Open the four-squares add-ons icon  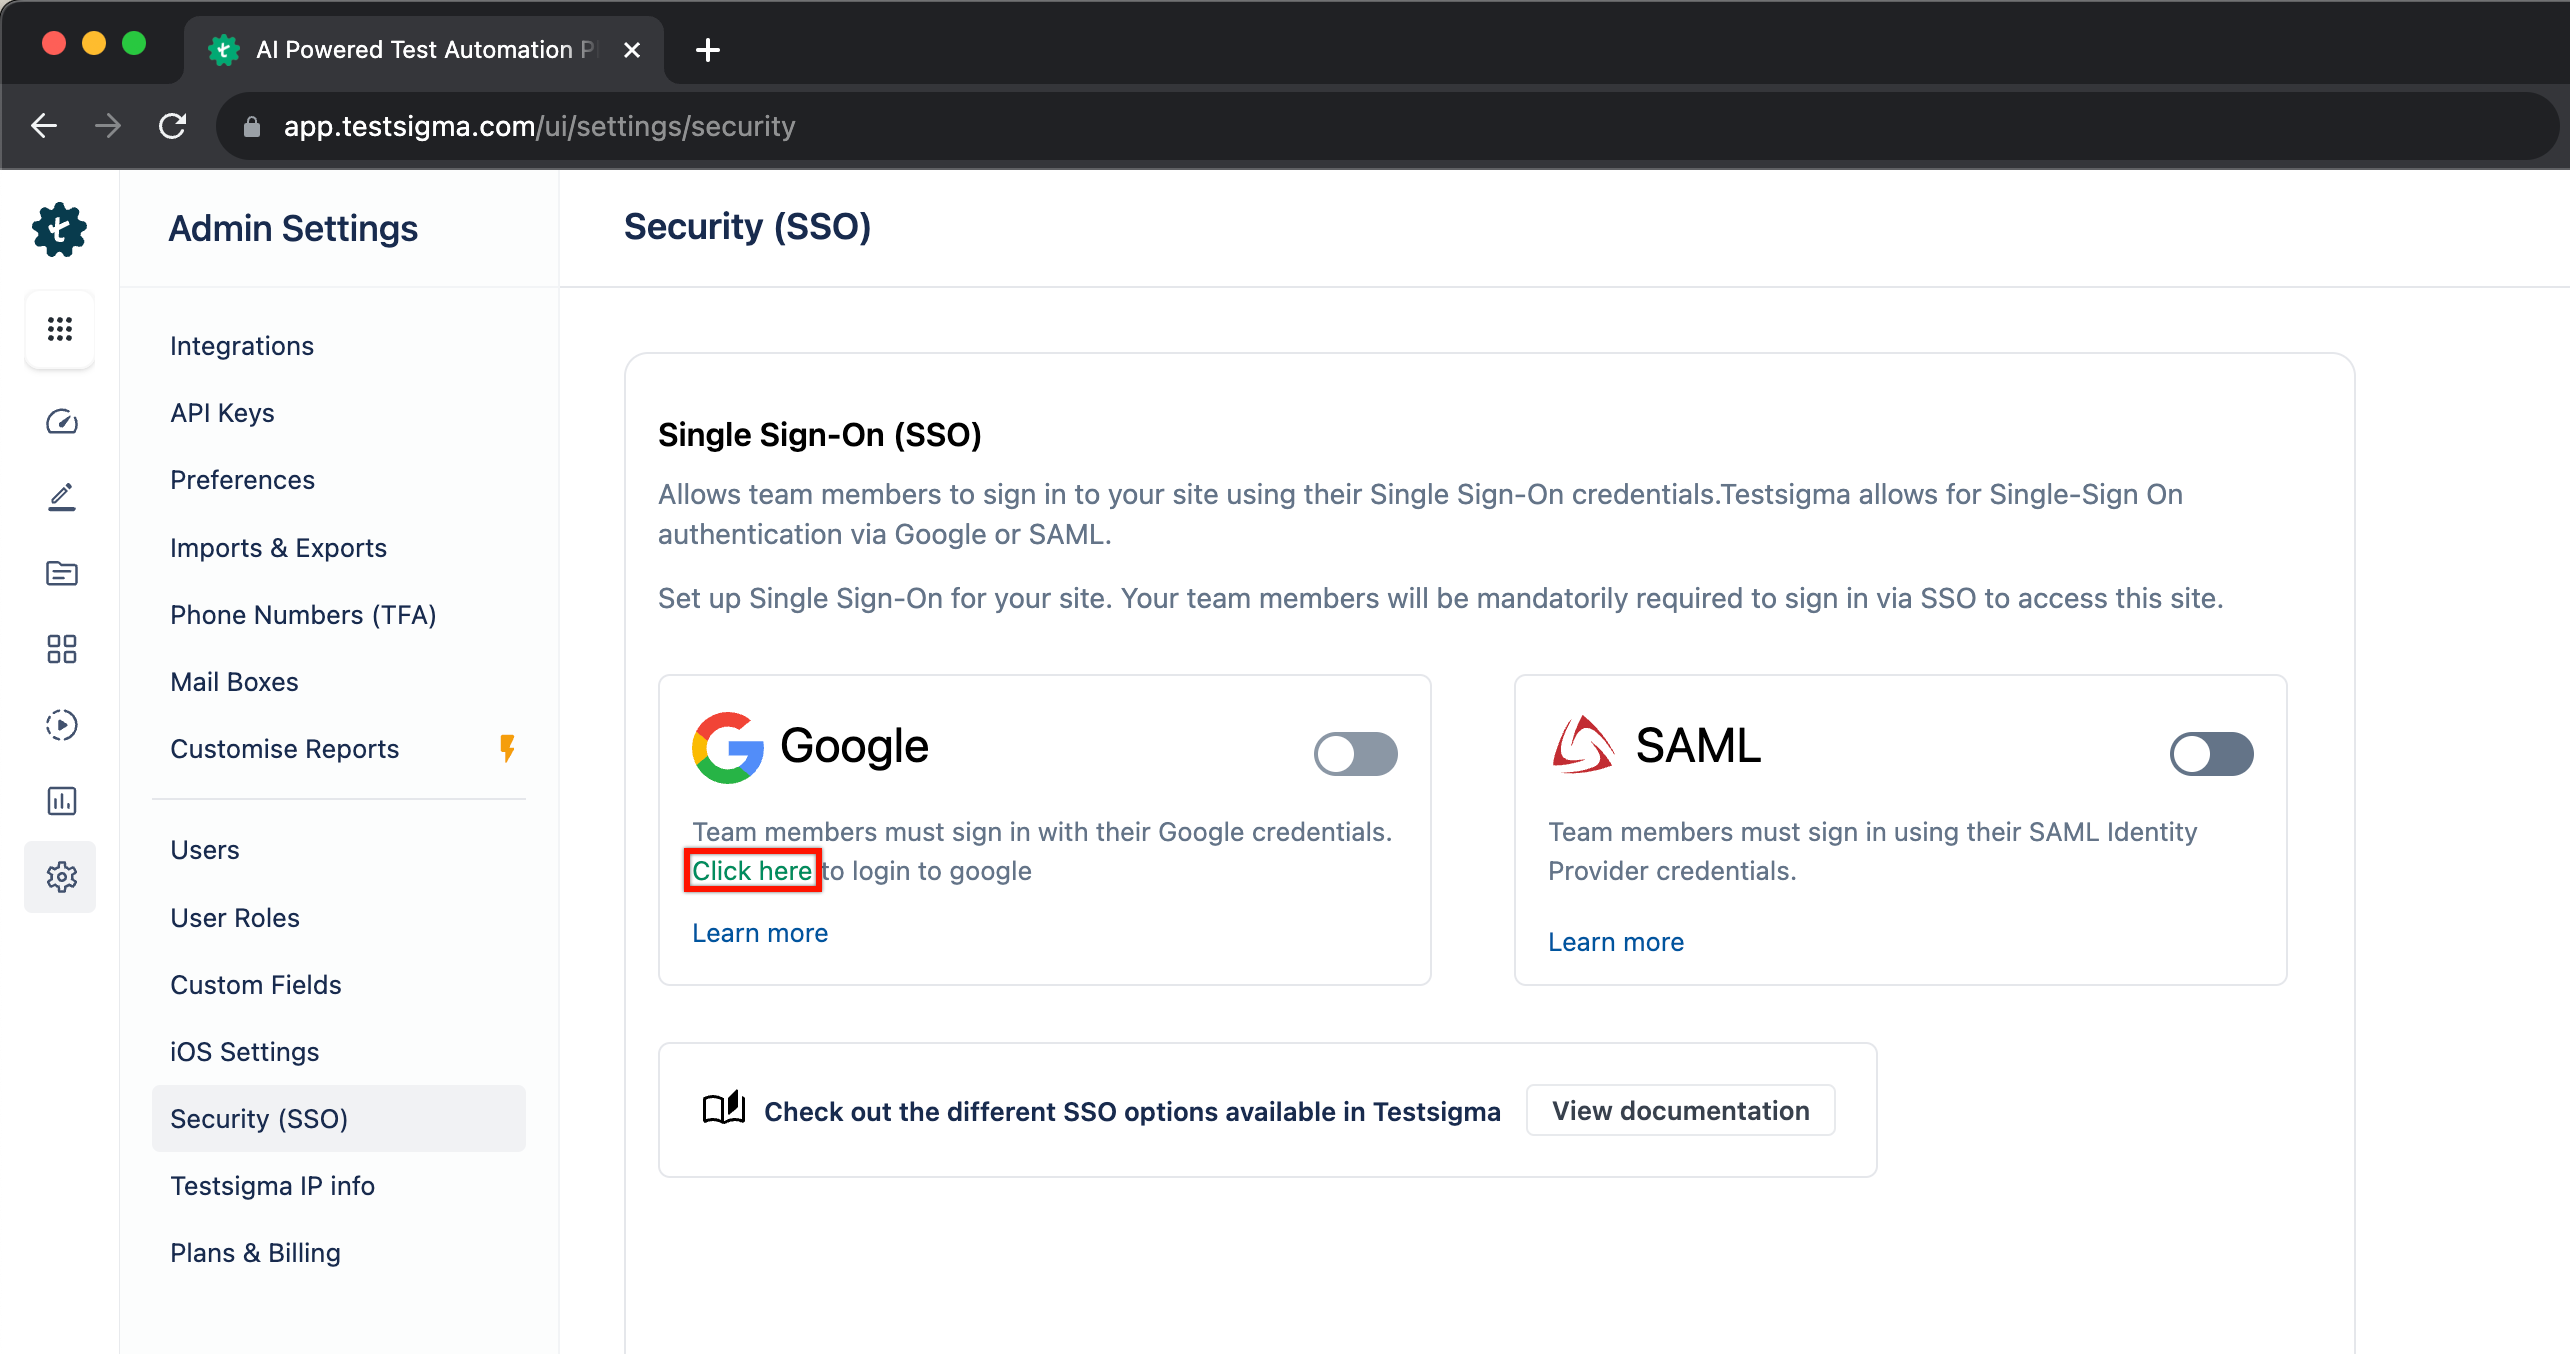[62, 649]
